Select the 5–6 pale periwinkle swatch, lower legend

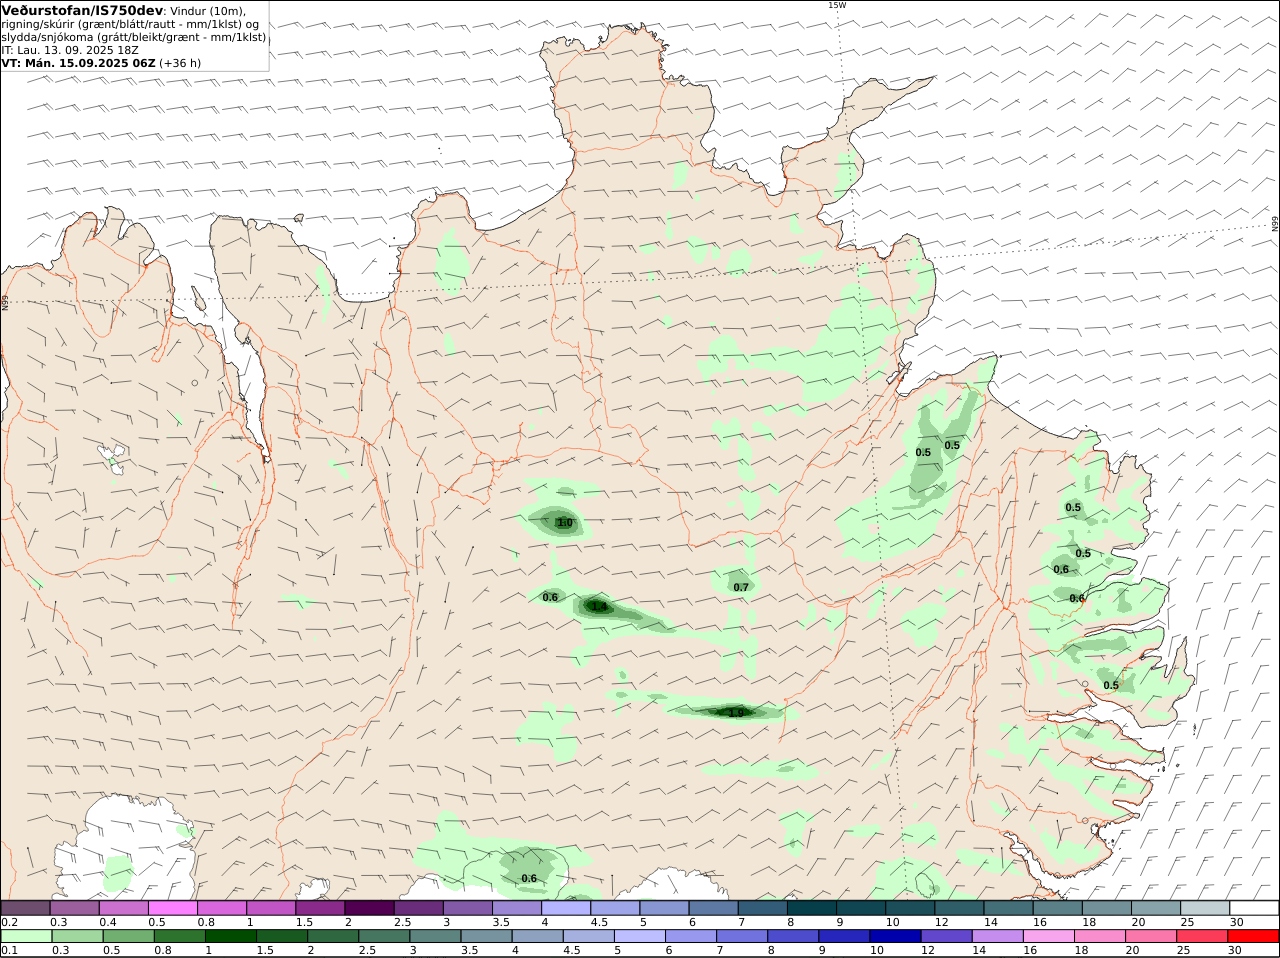point(639,936)
